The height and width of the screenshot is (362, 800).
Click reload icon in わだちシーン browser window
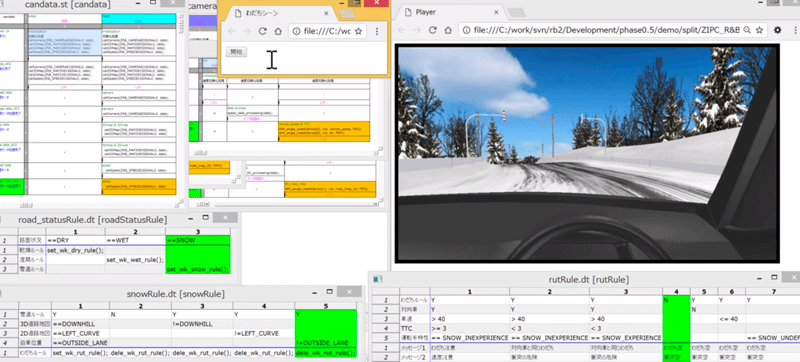click(263, 31)
